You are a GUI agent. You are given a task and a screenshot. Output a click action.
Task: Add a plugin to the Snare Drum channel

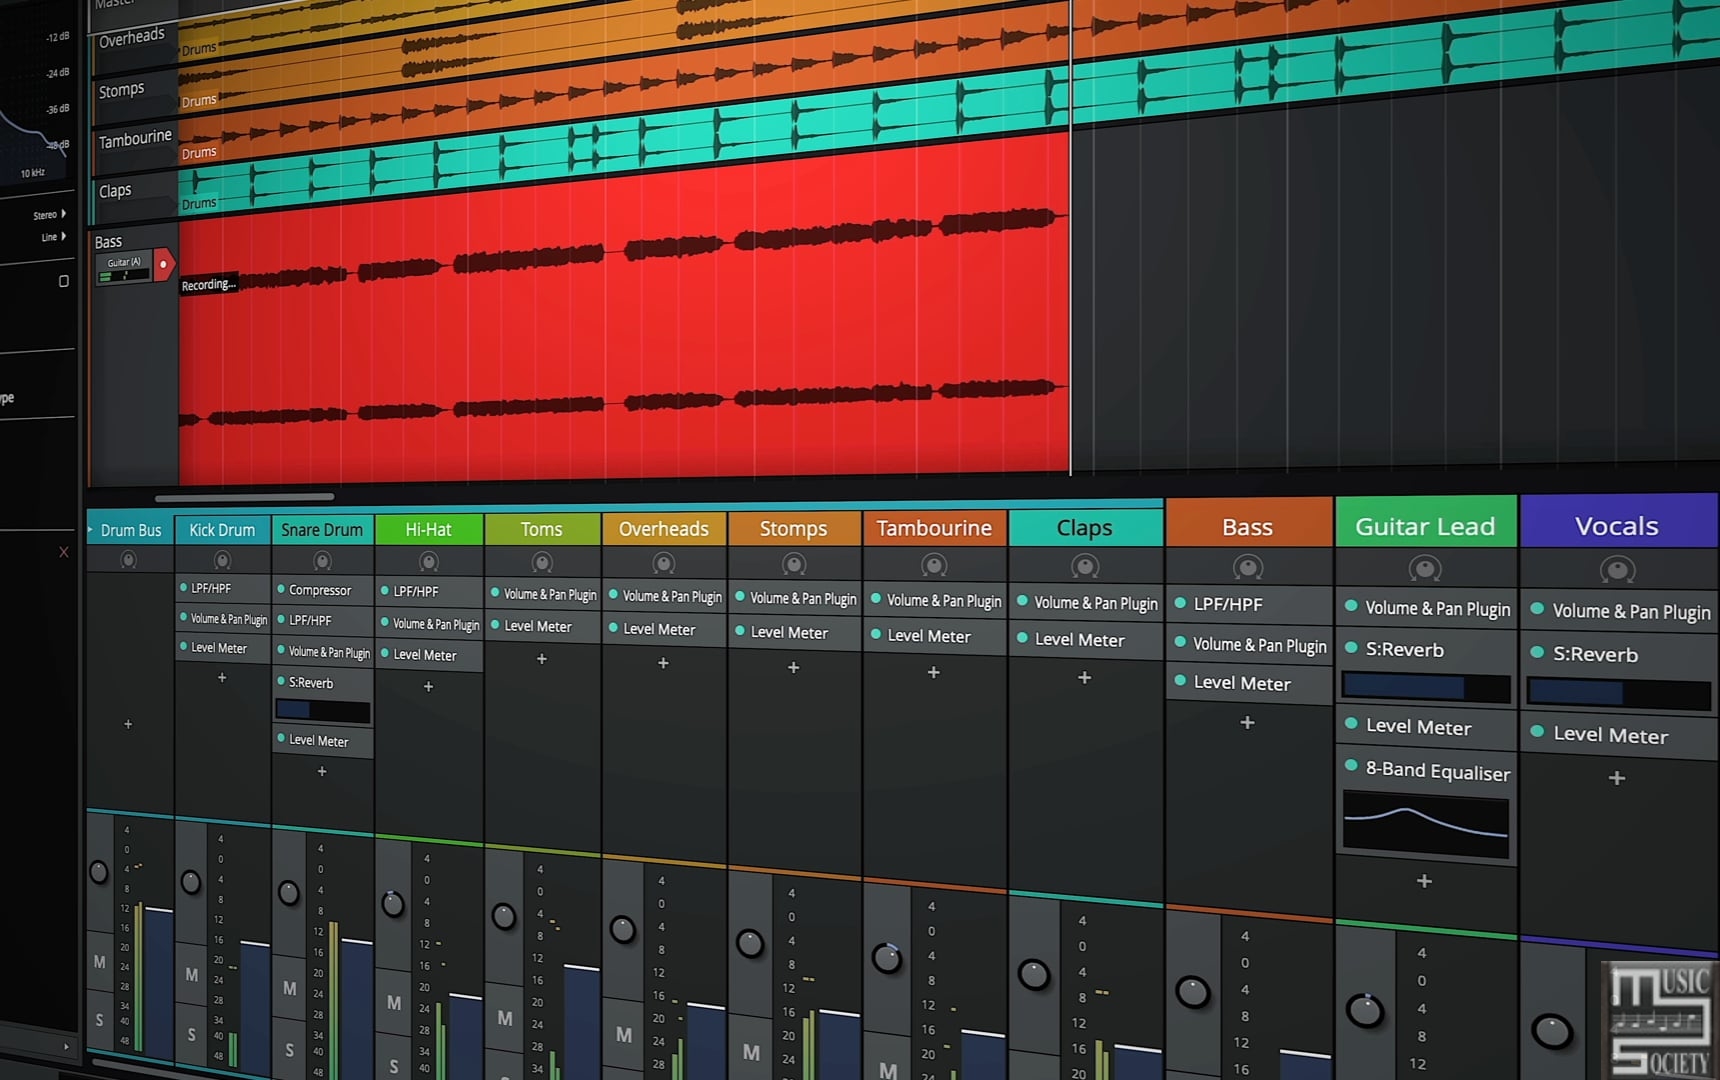pos(322,772)
